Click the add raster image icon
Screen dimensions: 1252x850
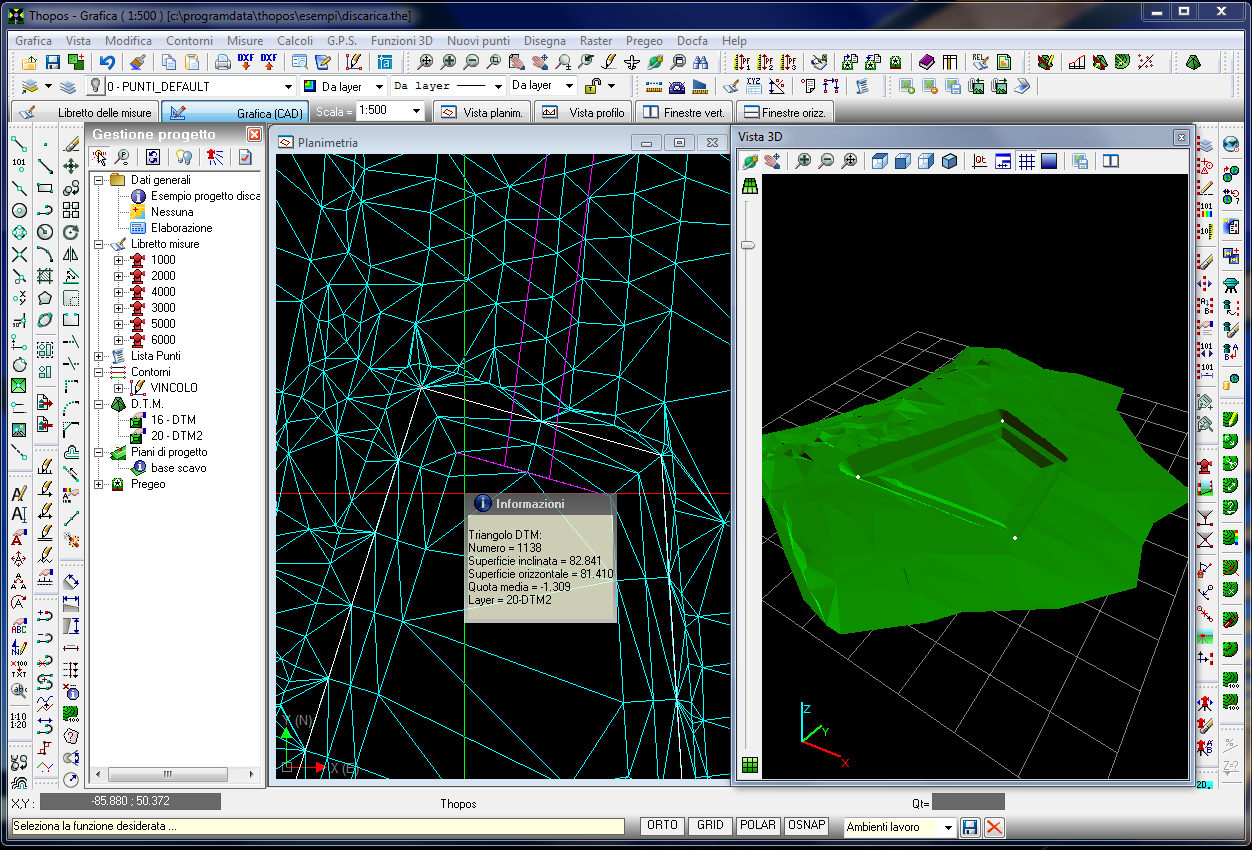pyautogui.click(x=906, y=86)
